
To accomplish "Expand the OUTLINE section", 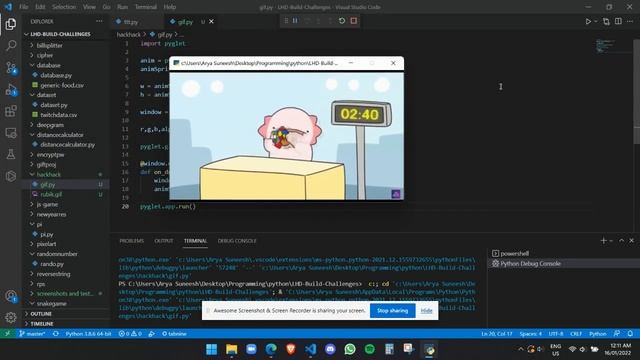I will 41,314.
